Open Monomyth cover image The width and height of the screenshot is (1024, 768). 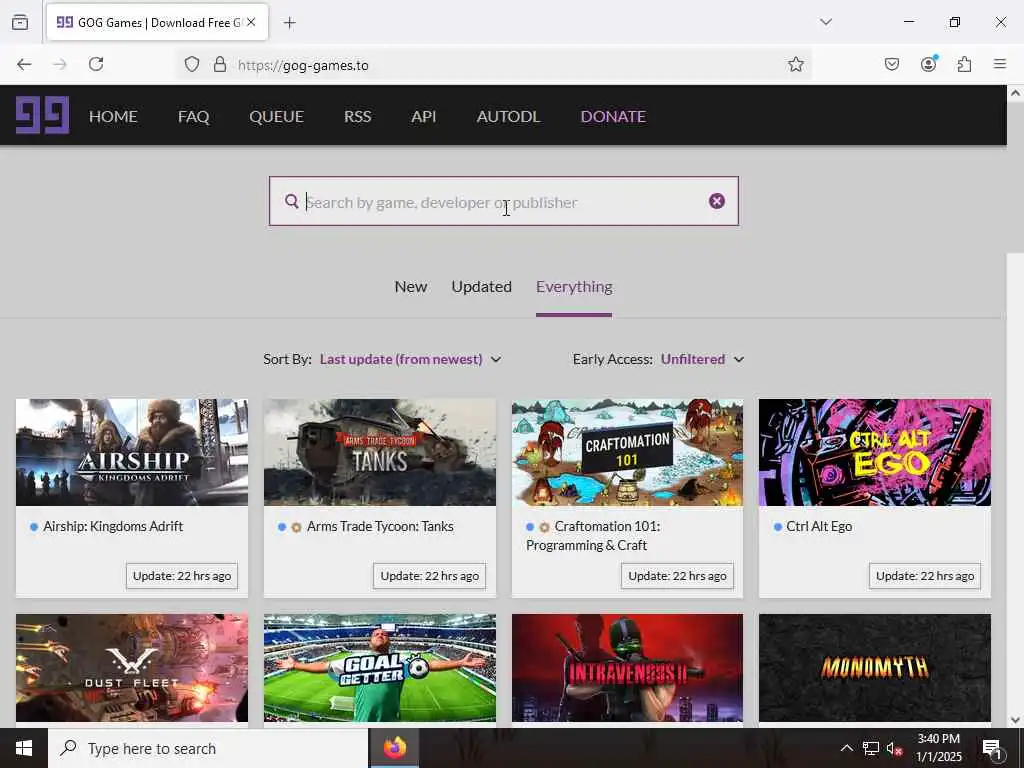point(874,667)
